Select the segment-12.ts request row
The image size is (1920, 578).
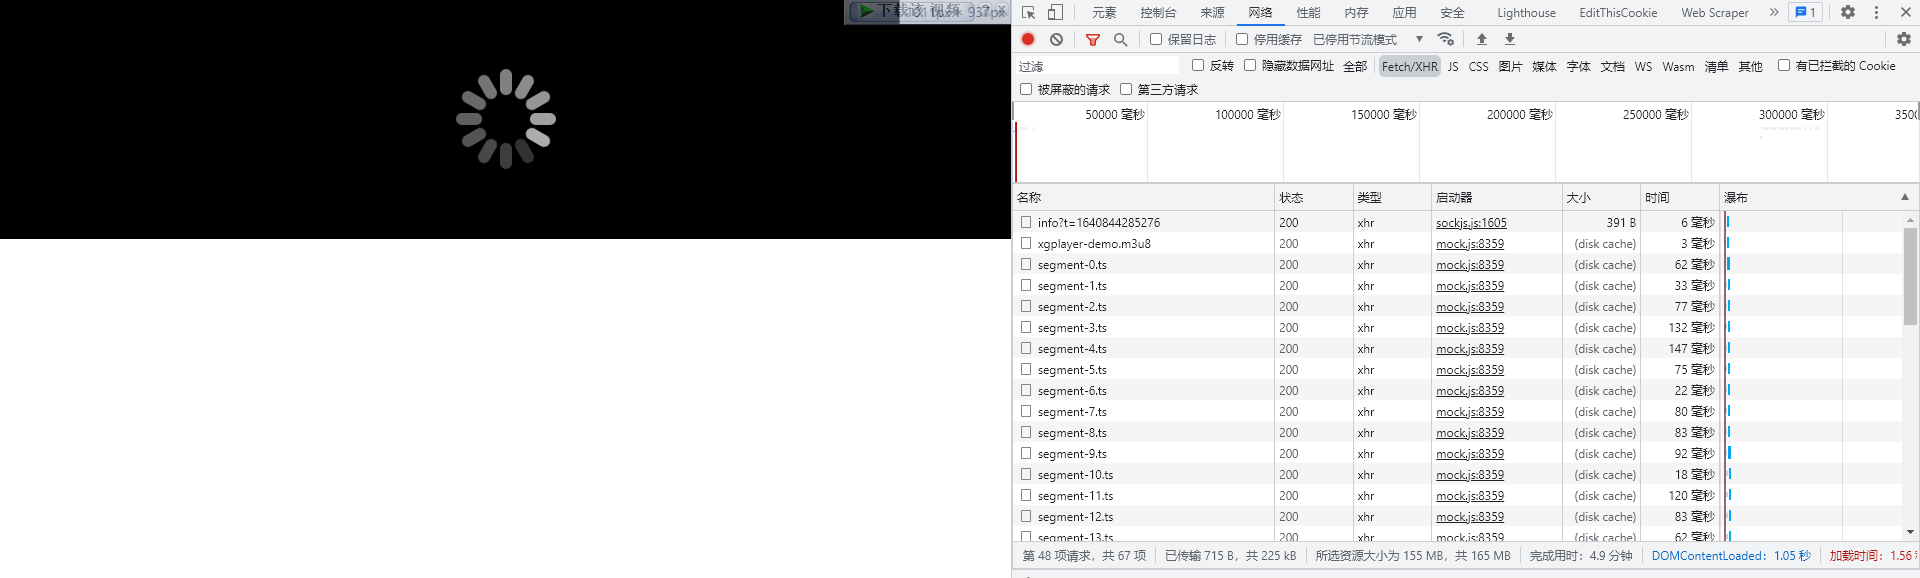point(1458,516)
